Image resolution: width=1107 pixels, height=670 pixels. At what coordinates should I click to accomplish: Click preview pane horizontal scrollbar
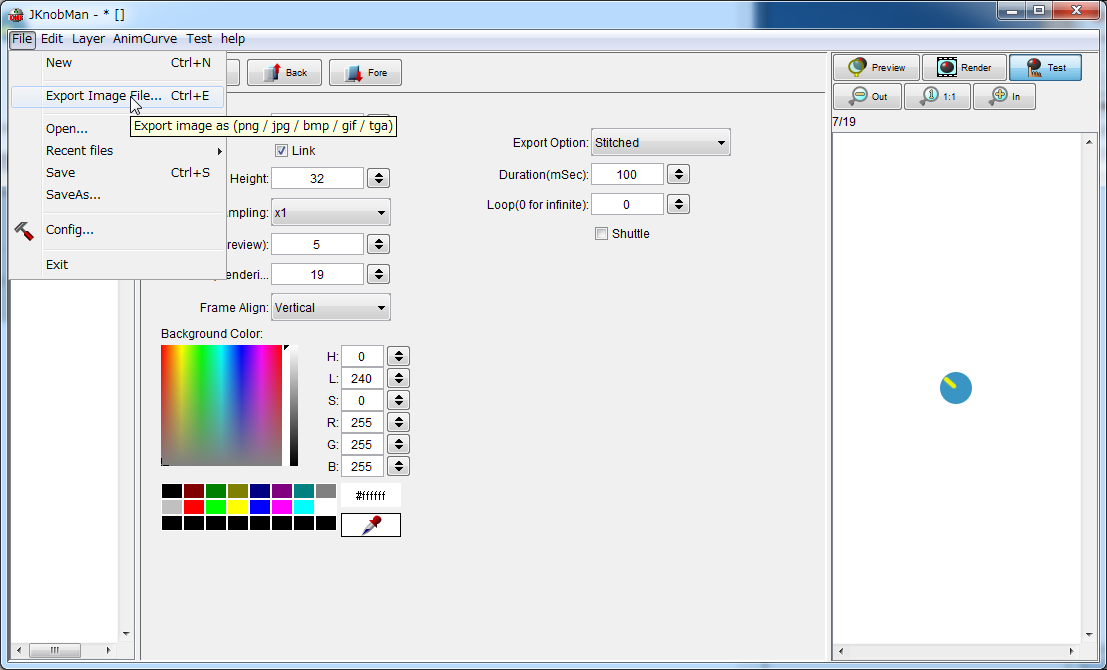(x=956, y=652)
